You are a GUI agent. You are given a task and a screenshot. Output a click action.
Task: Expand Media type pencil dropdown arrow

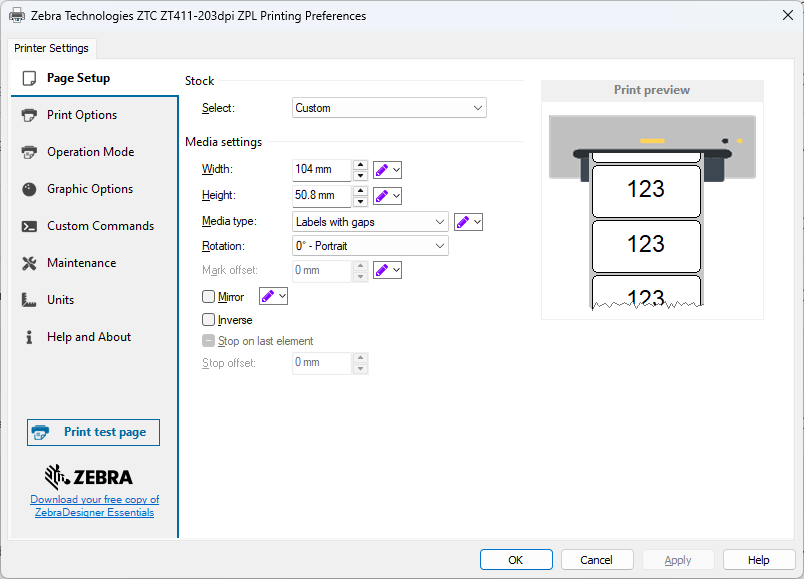tap(477, 222)
